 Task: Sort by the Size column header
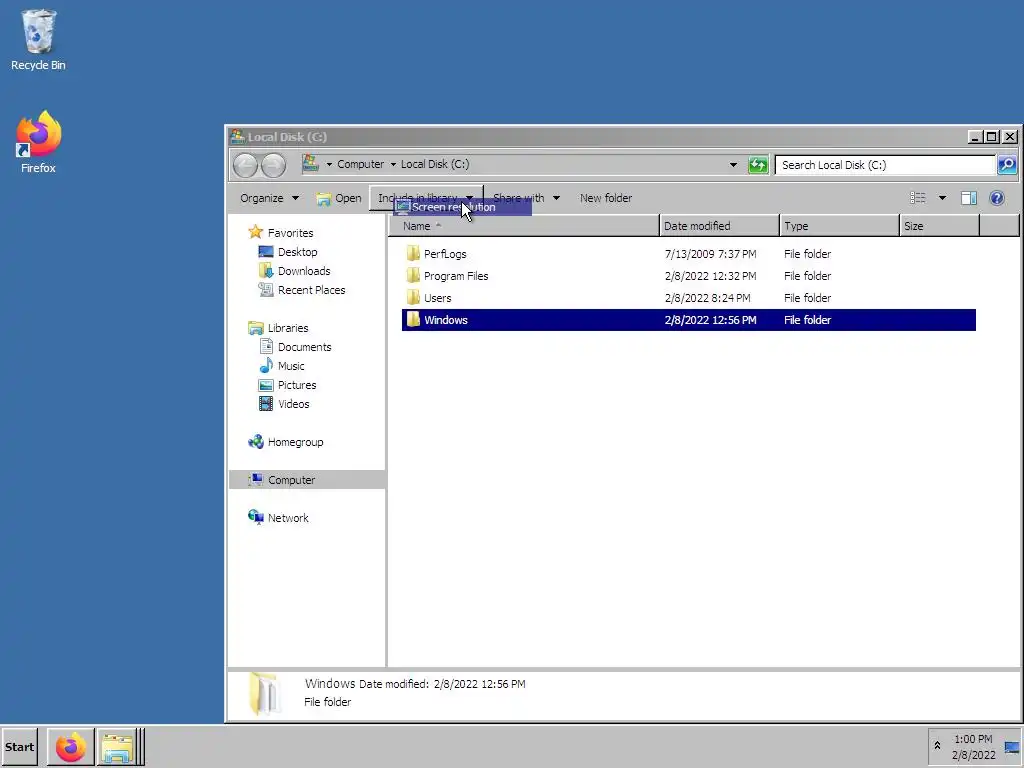(x=939, y=226)
